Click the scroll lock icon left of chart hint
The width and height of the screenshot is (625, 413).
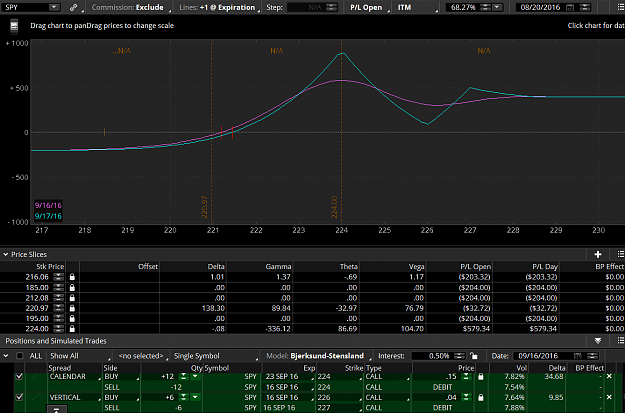pos(14,27)
